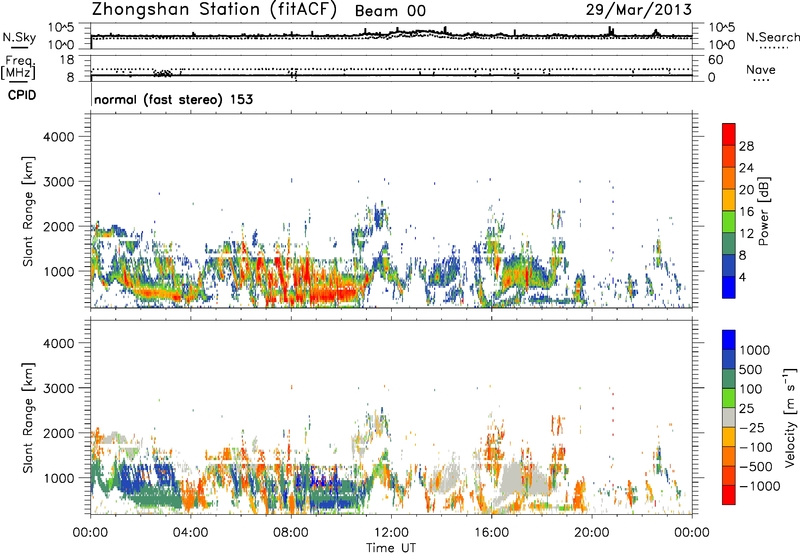Click the '08:00' time axis tick label
This screenshot has height=554, width=800.
(291, 533)
